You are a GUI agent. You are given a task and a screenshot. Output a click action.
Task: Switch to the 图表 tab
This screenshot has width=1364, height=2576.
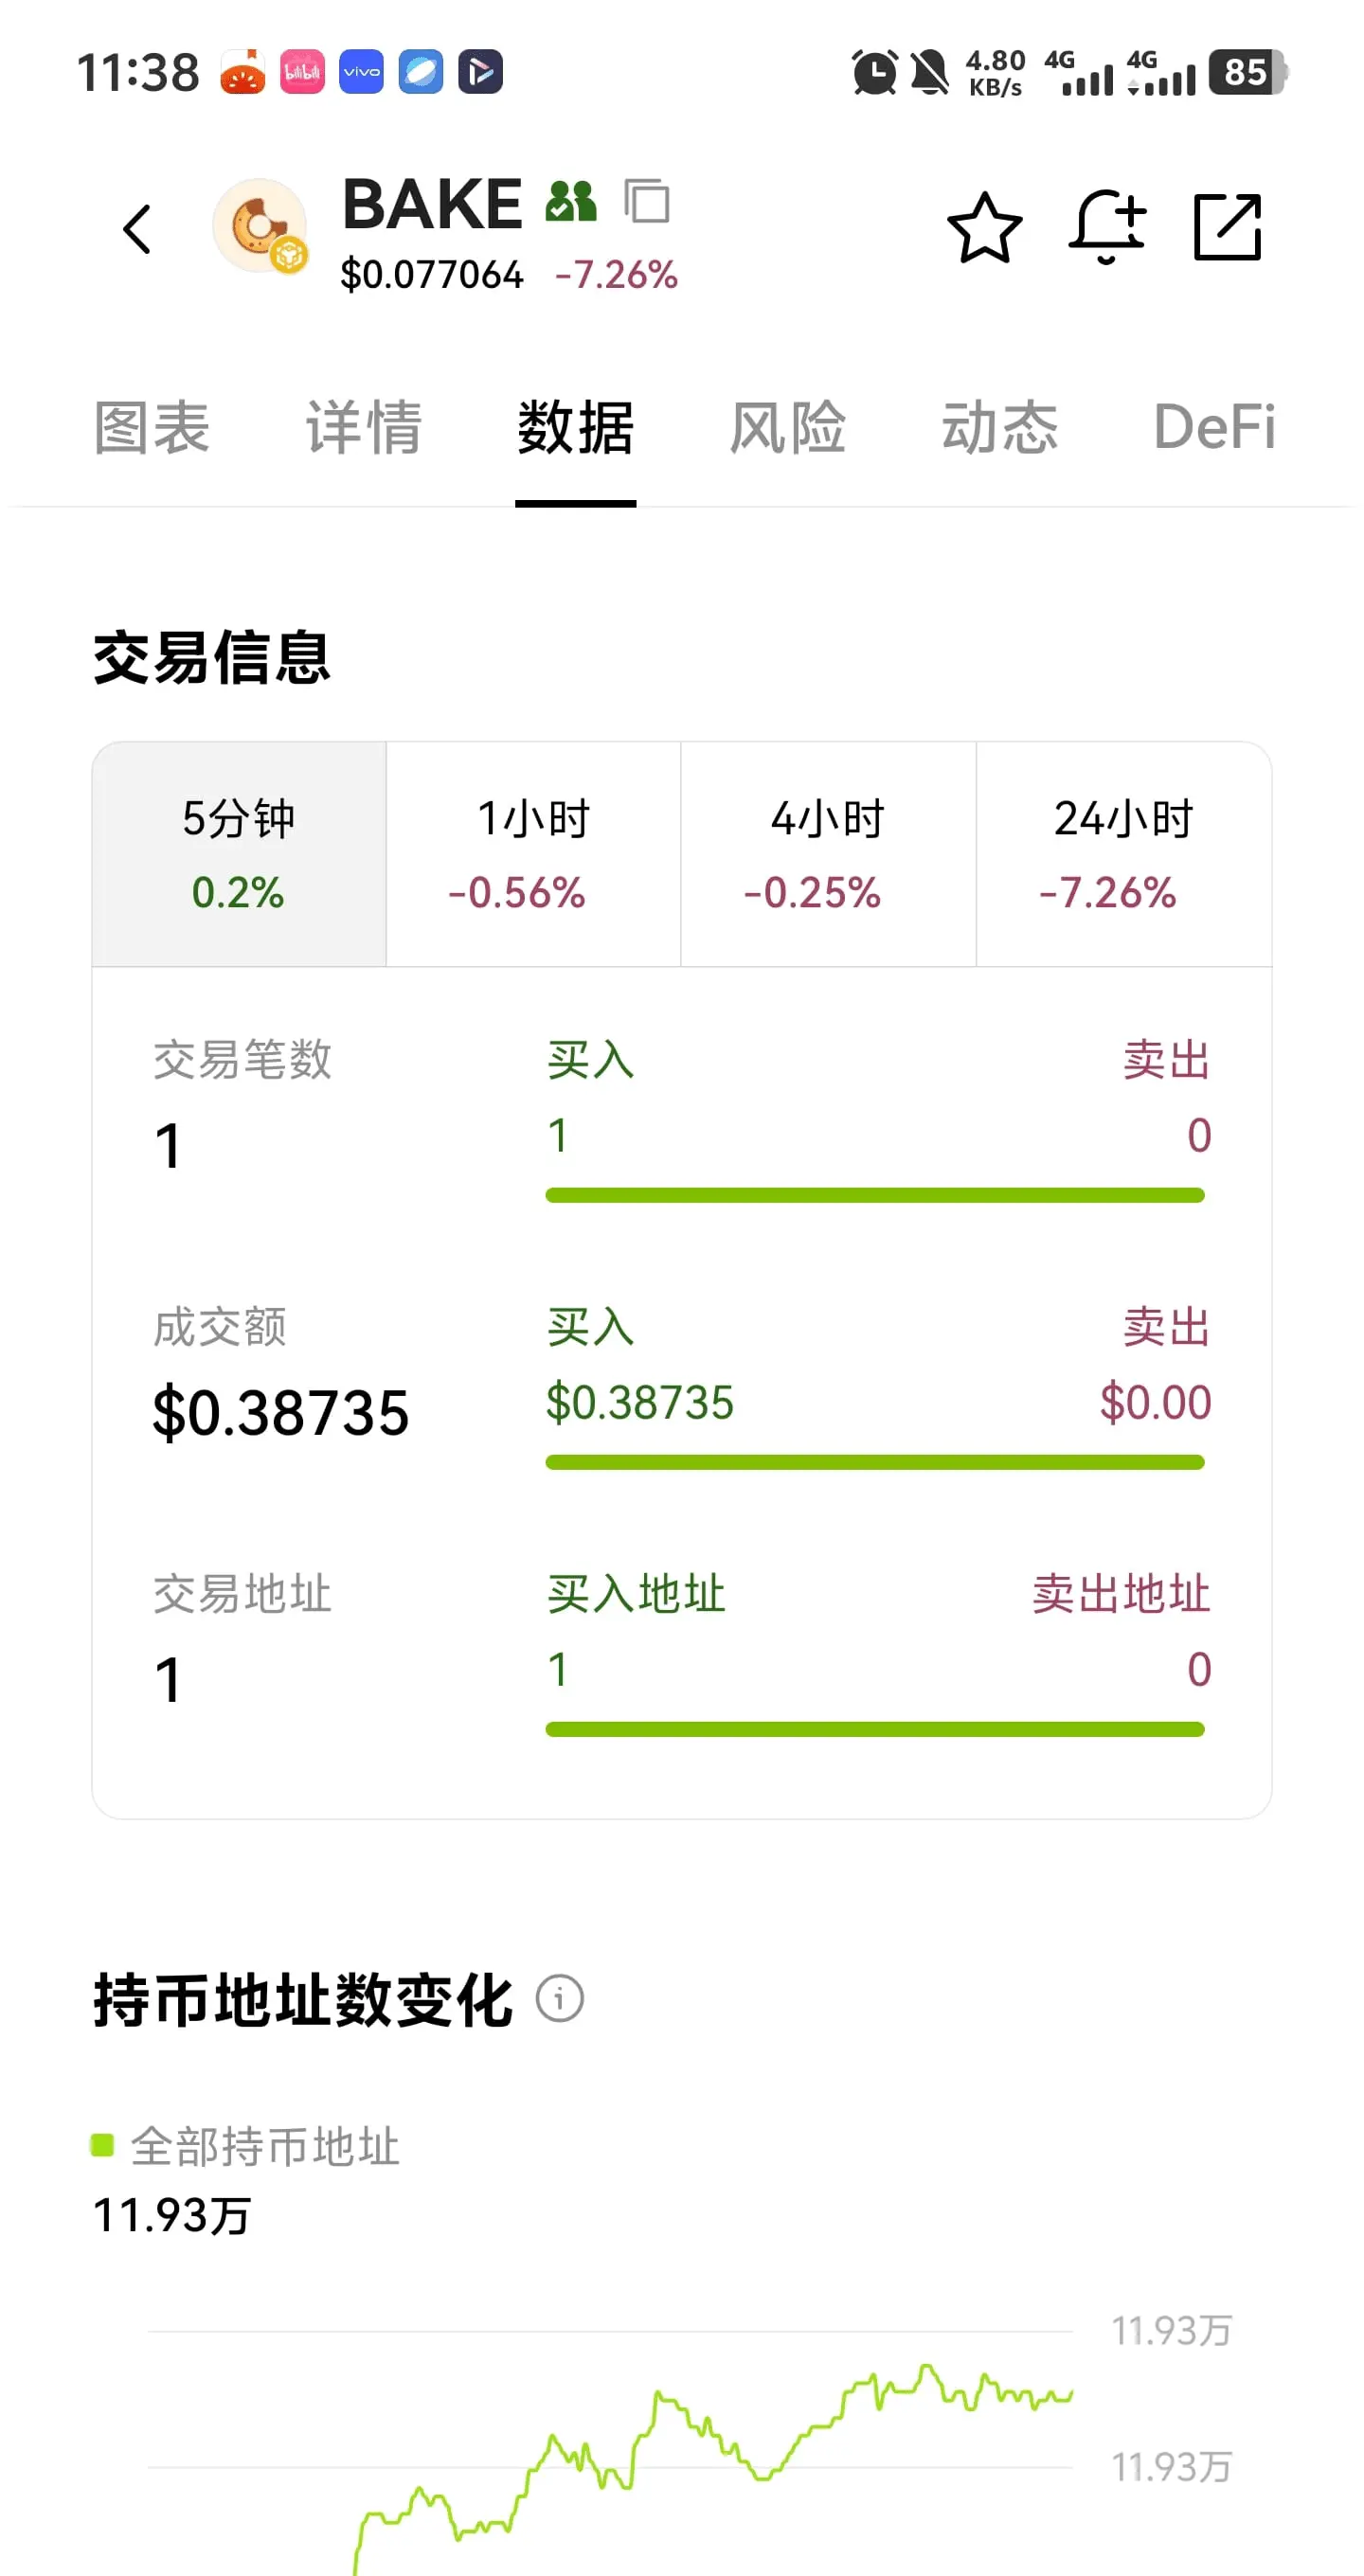(x=152, y=428)
